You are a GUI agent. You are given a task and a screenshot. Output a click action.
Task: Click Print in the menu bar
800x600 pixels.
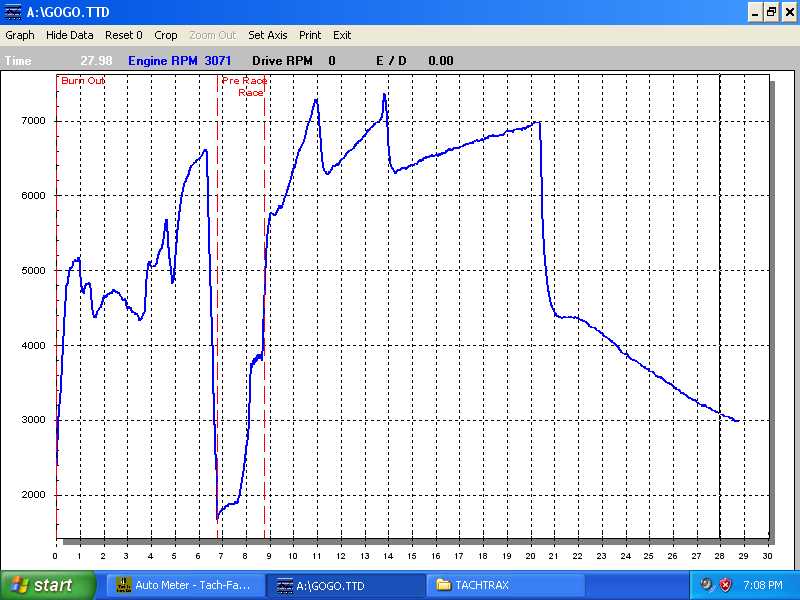click(x=310, y=35)
